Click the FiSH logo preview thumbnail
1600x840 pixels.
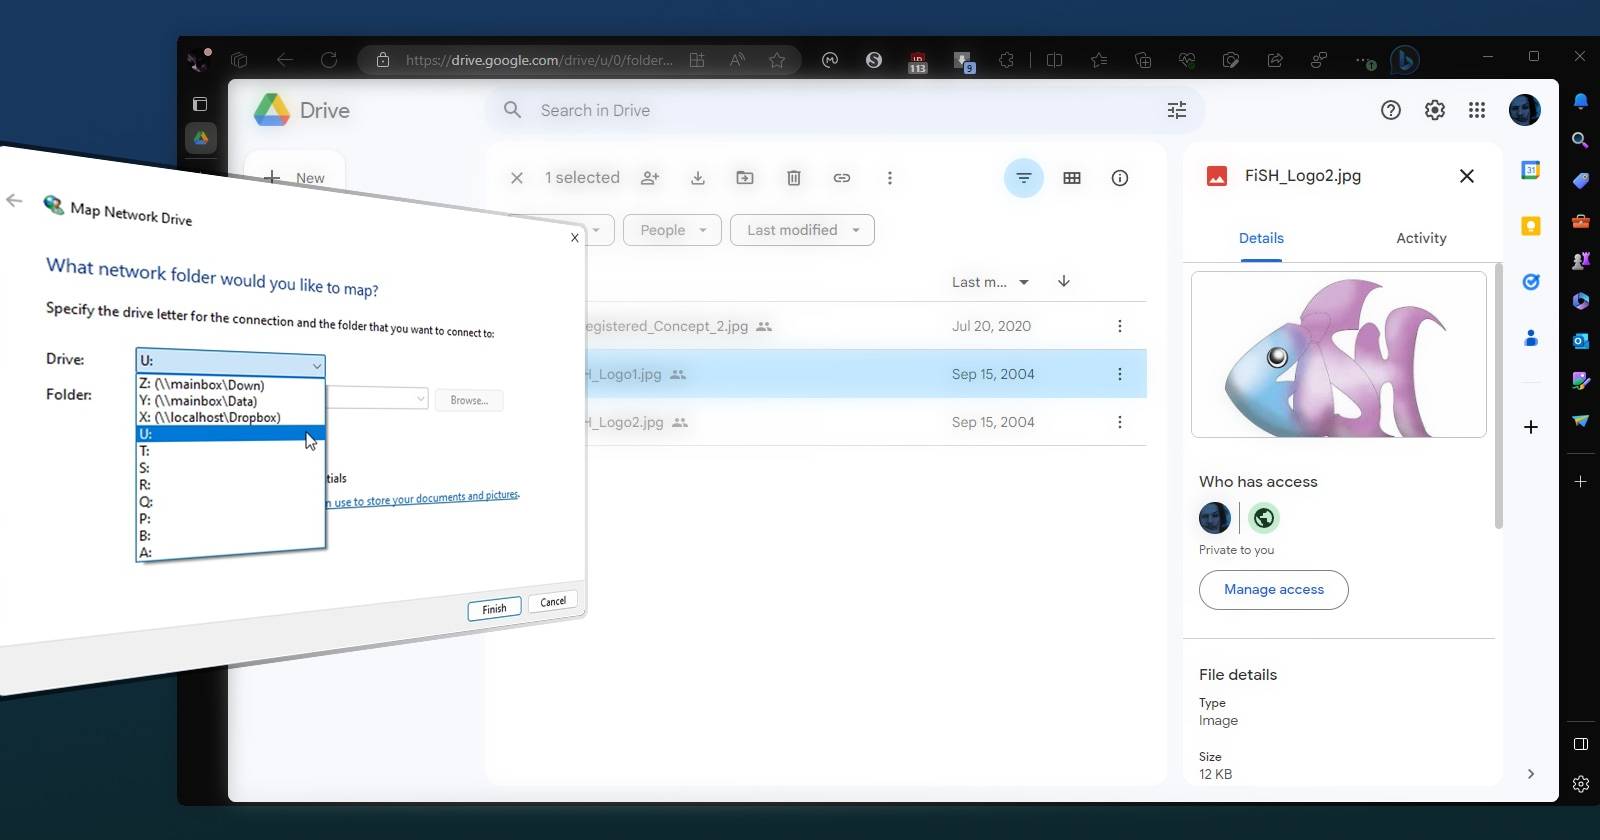coord(1339,354)
